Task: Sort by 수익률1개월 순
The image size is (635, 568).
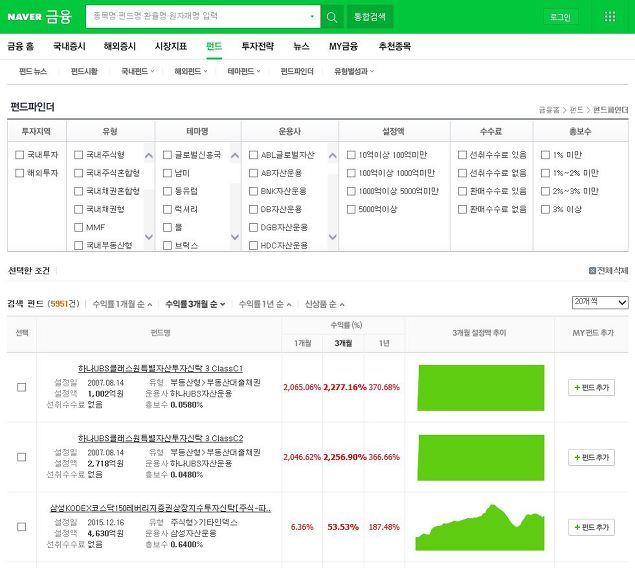Action: point(122,304)
